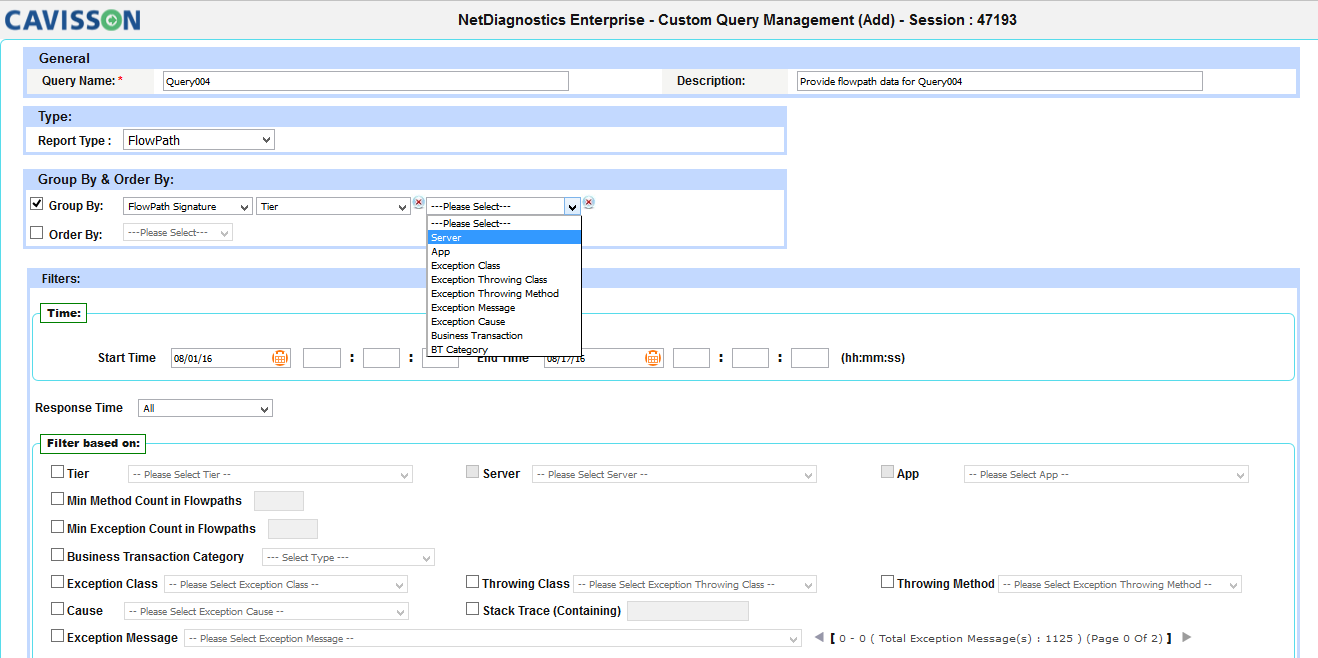Check Business Transaction Category filter

[x=58, y=555]
